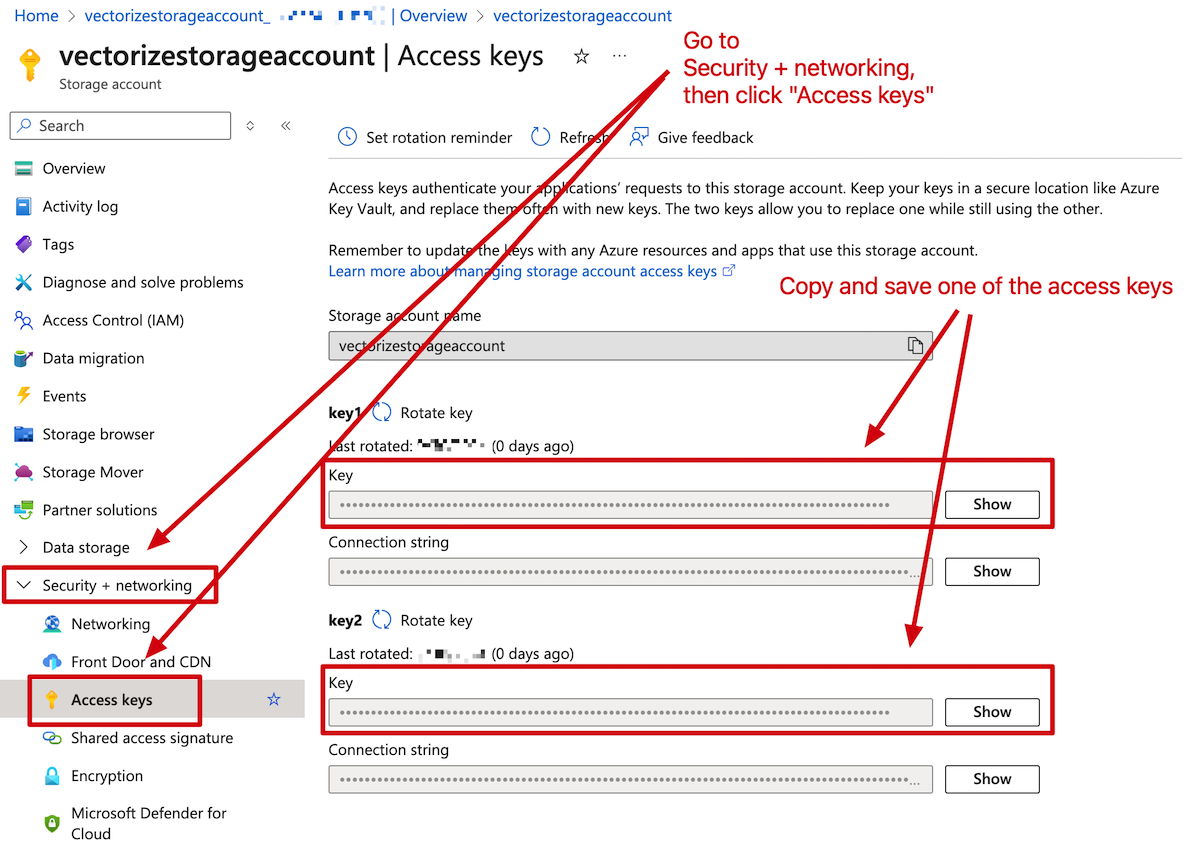Click the clock icon for rotation reminder
This screenshot has width=1200, height=847.
pos(347,138)
